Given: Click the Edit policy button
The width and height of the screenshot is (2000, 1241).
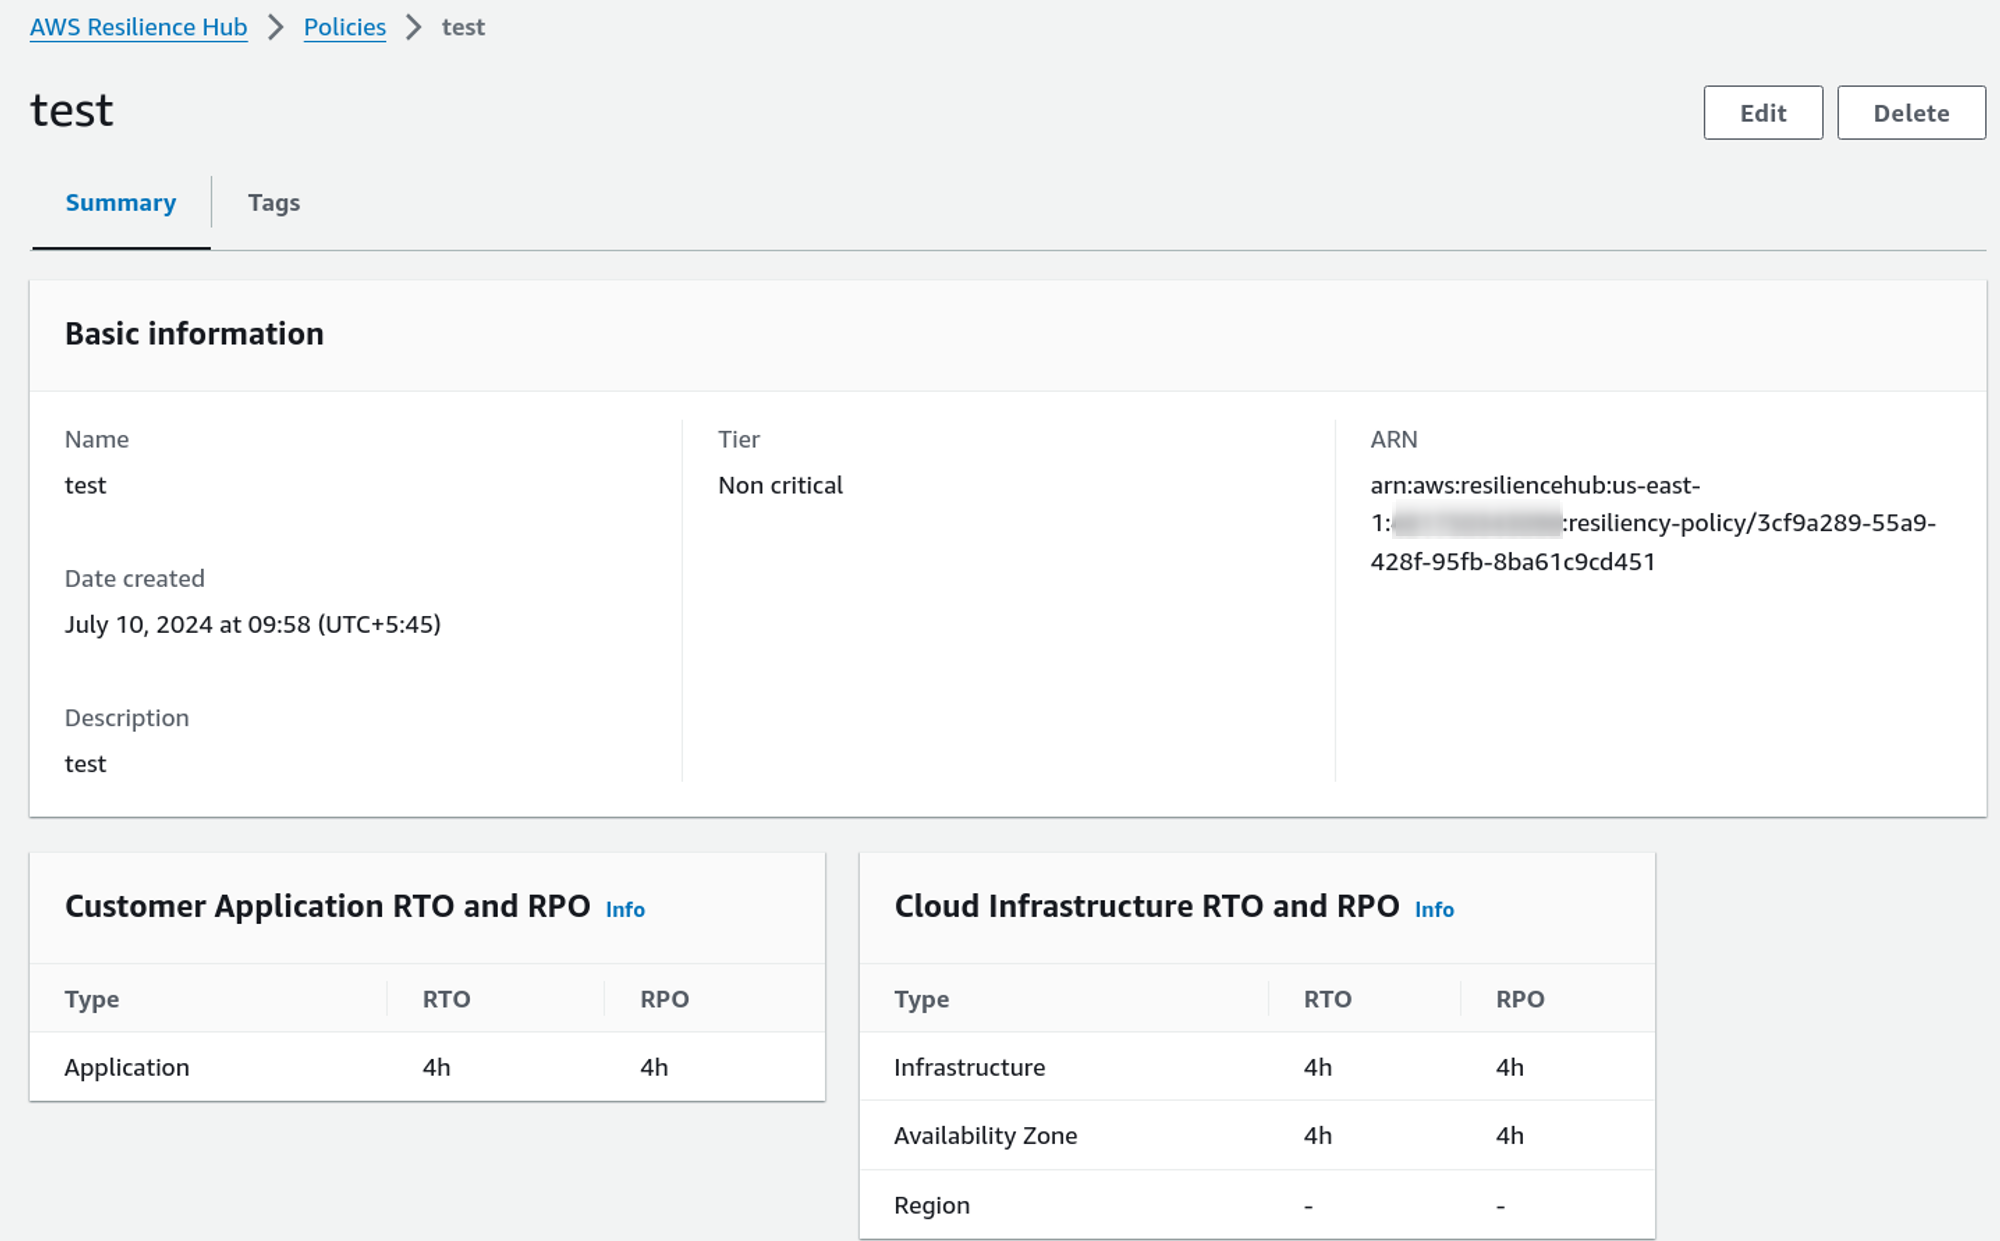Looking at the screenshot, I should point(1762,113).
